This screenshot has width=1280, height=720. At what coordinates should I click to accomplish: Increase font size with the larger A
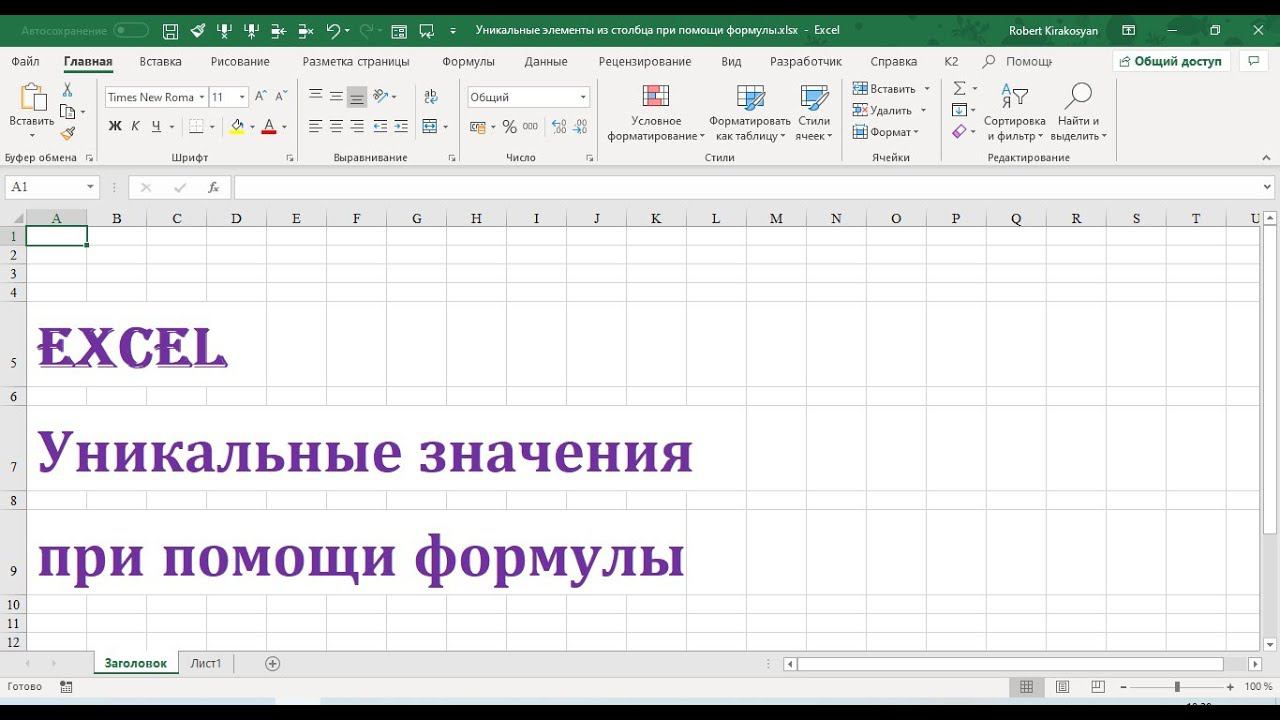coord(261,97)
